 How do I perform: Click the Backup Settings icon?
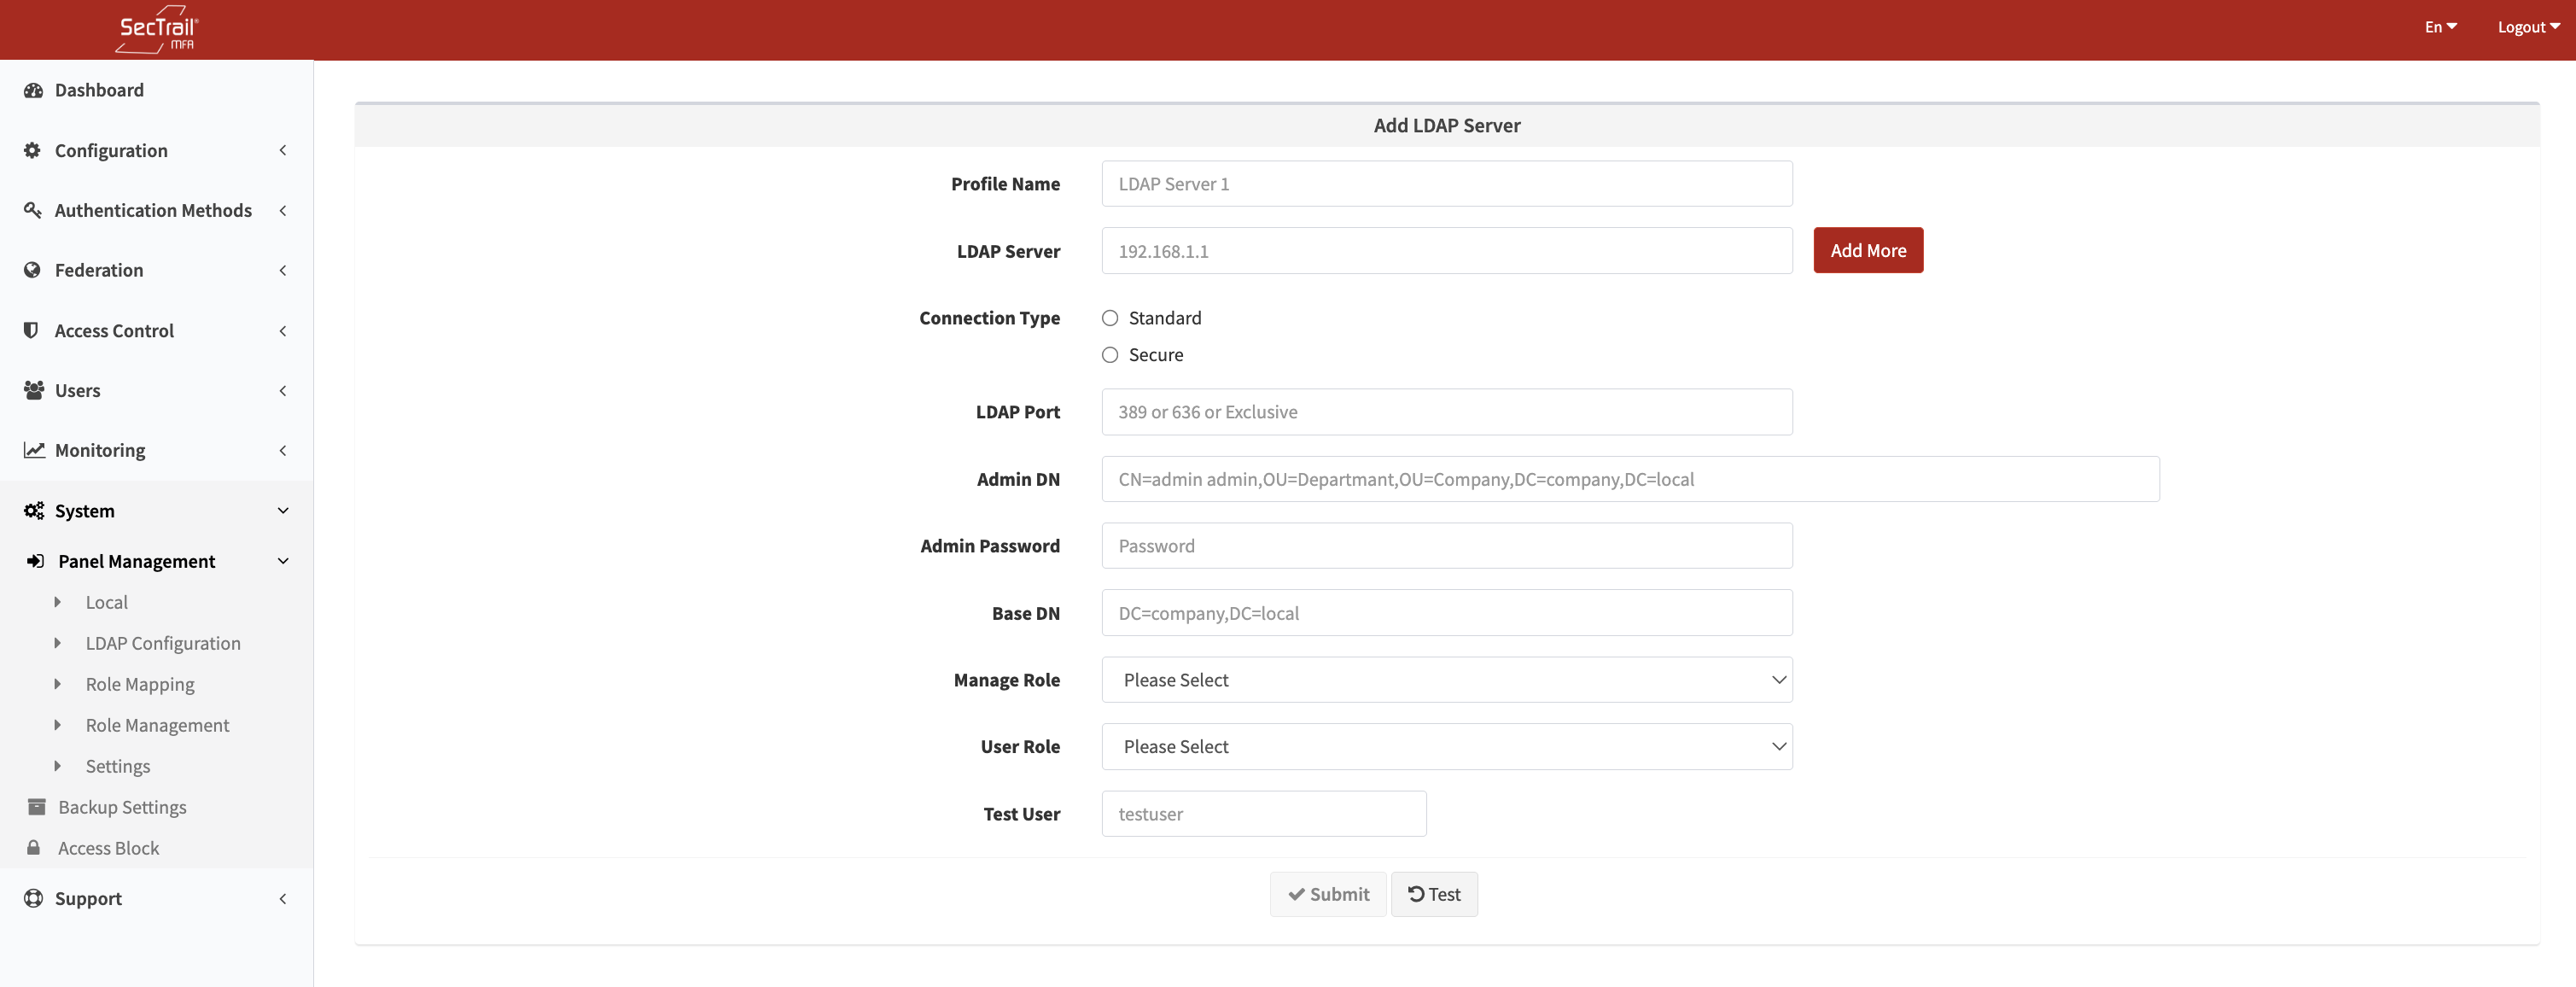36,806
